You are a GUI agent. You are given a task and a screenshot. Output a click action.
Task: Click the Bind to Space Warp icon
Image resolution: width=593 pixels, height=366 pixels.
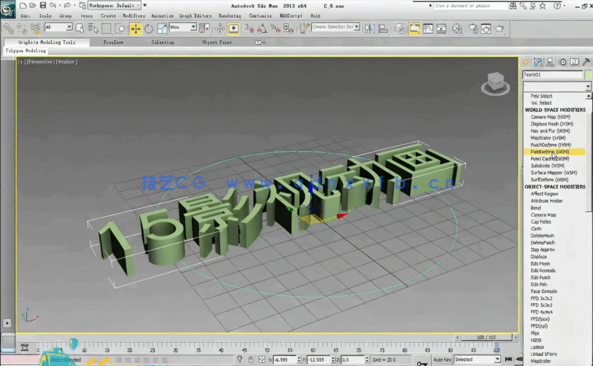[x=36, y=28]
